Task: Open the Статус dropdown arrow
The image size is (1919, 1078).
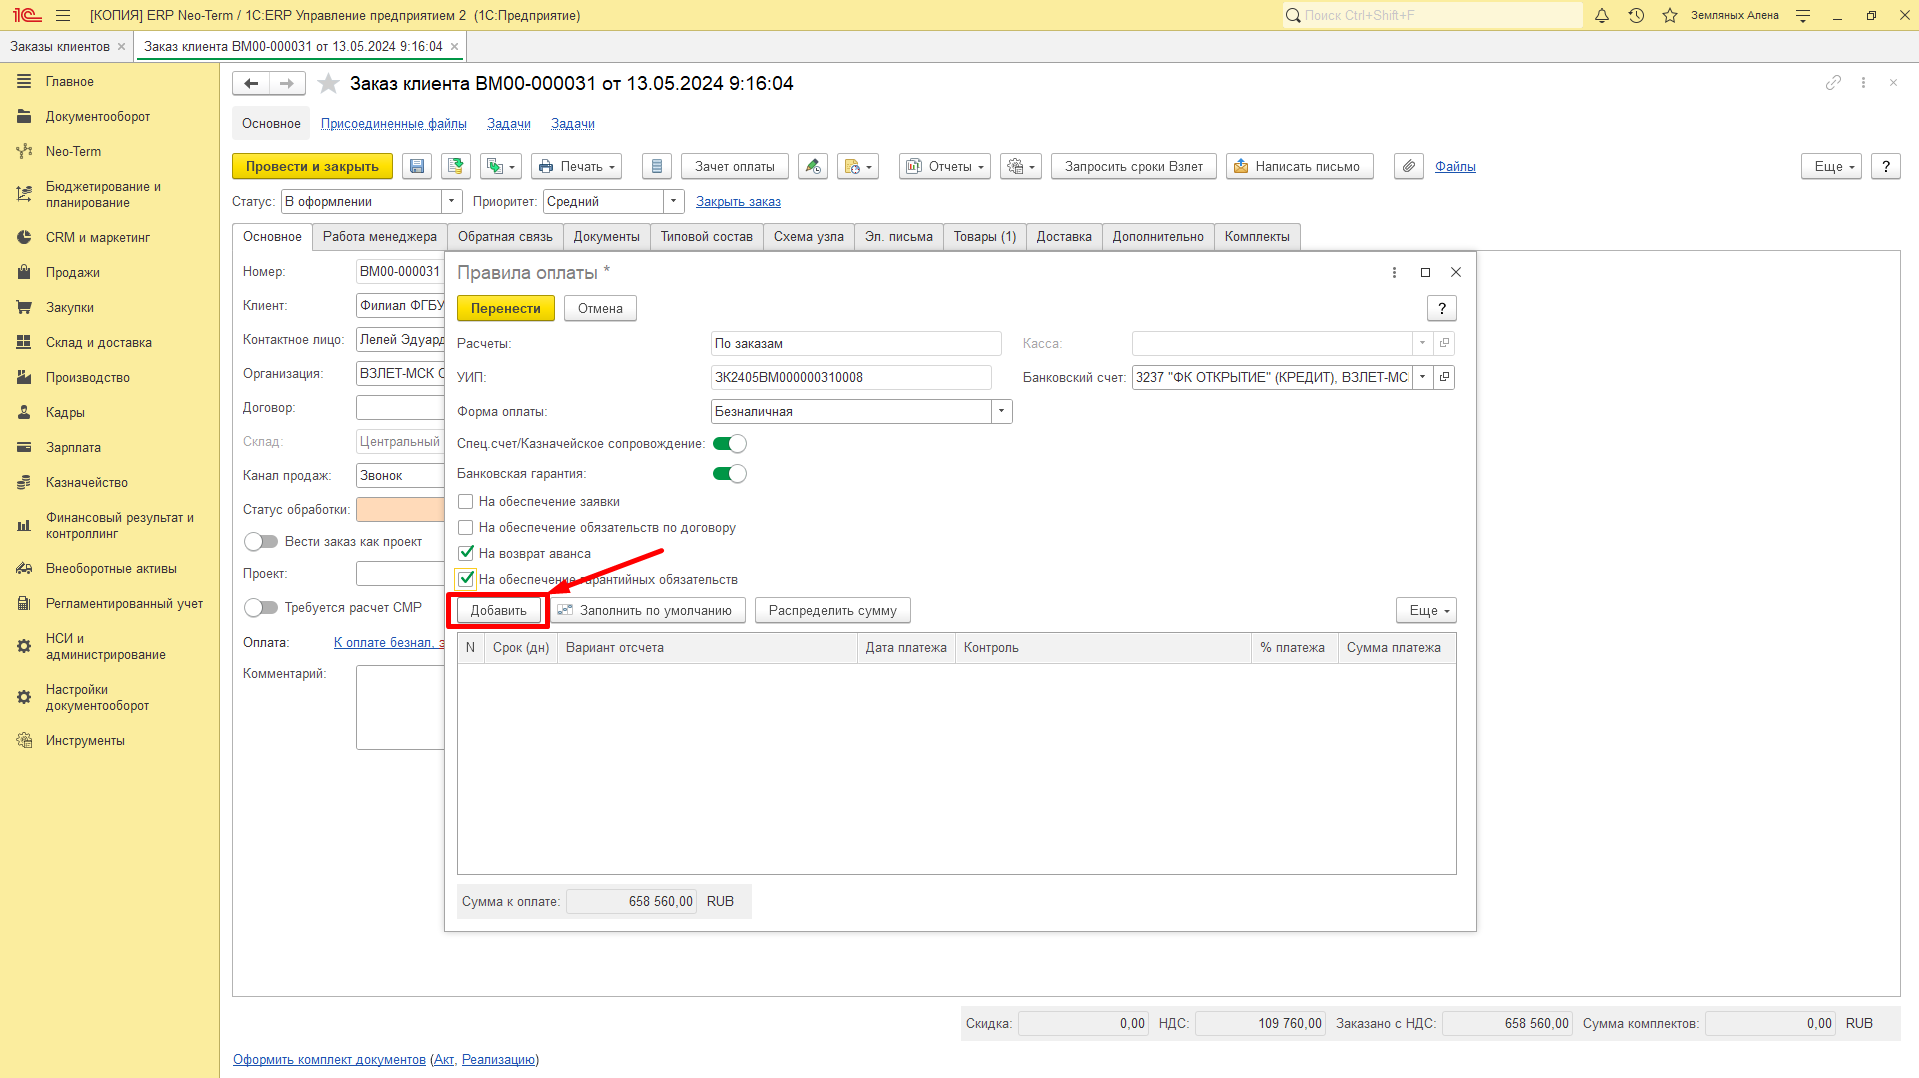Action: 452,201
